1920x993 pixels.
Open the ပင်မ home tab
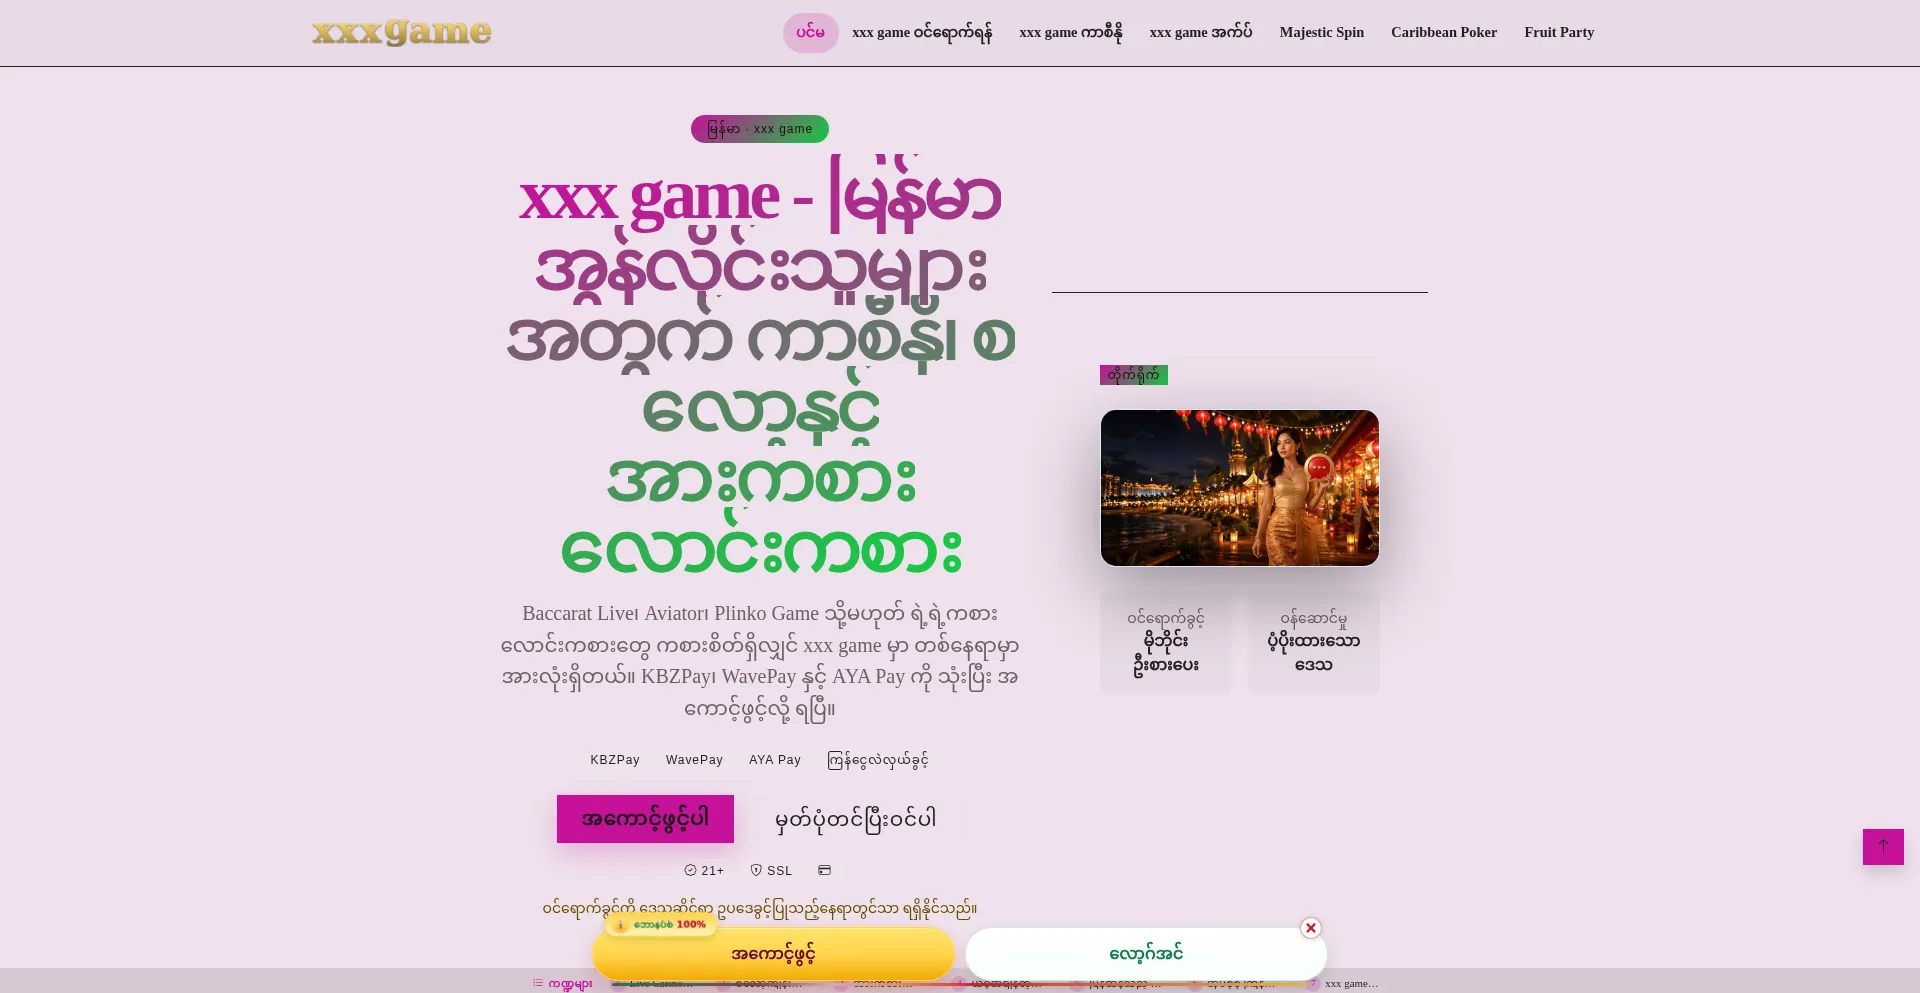pyautogui.click(x=810, y=32)
